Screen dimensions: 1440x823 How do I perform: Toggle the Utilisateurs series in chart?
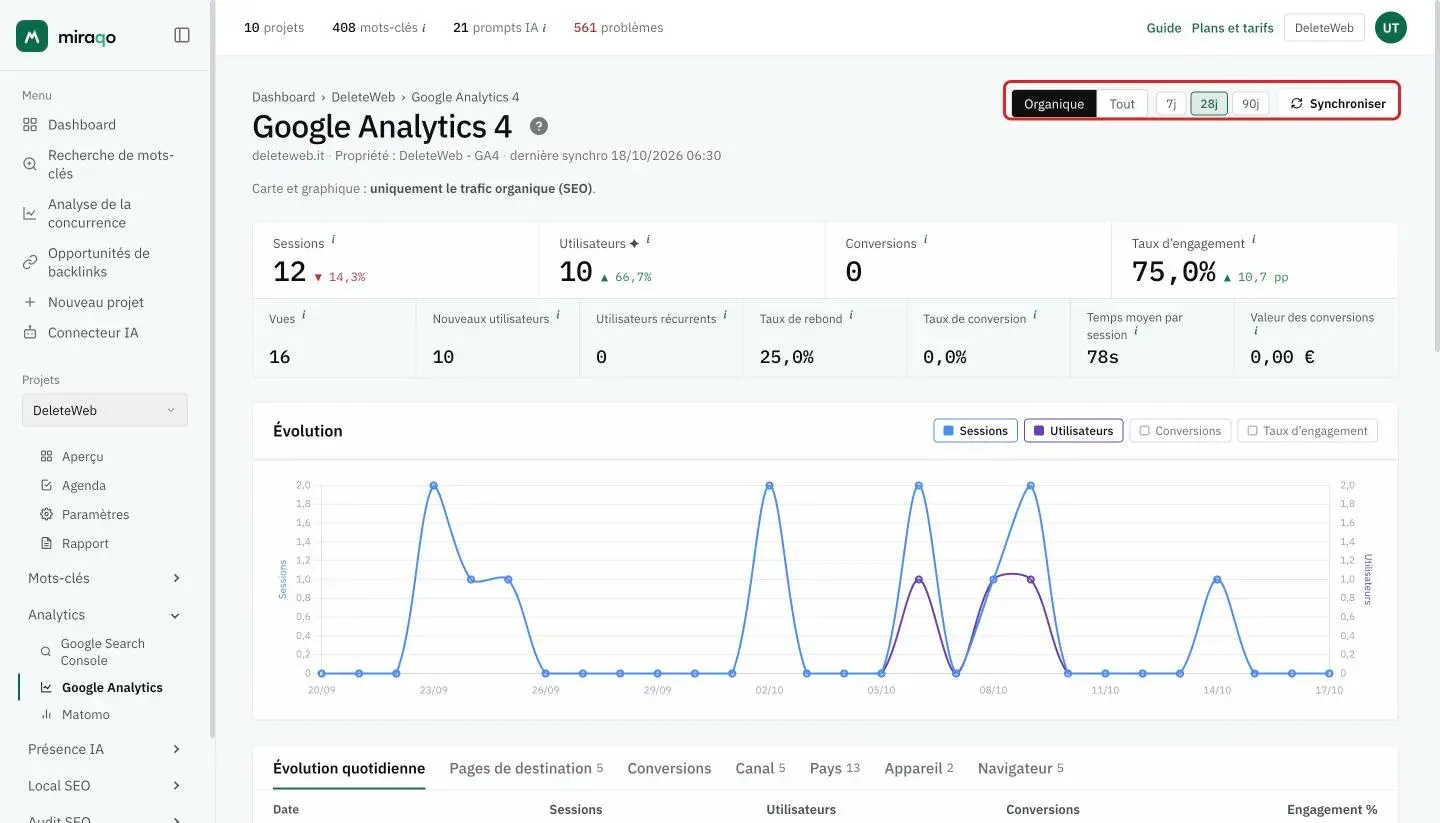tap(1073, 431)
